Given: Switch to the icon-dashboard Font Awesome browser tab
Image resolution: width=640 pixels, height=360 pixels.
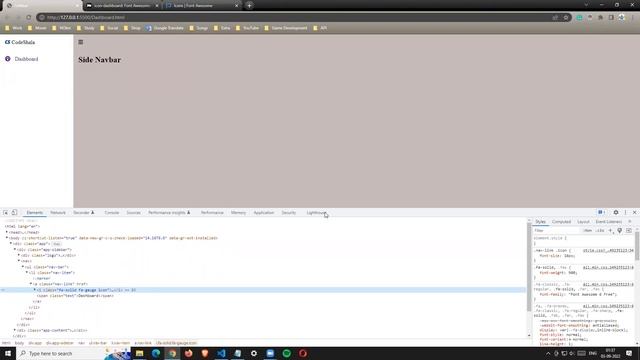Looking at the screenshot, I should (121, 6).
